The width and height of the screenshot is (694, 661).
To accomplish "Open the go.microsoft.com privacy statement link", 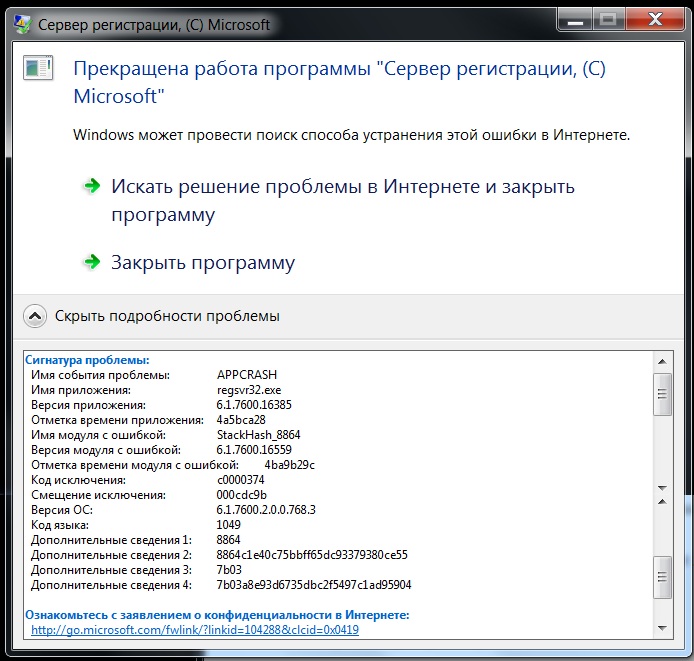I will click(195, 630).
